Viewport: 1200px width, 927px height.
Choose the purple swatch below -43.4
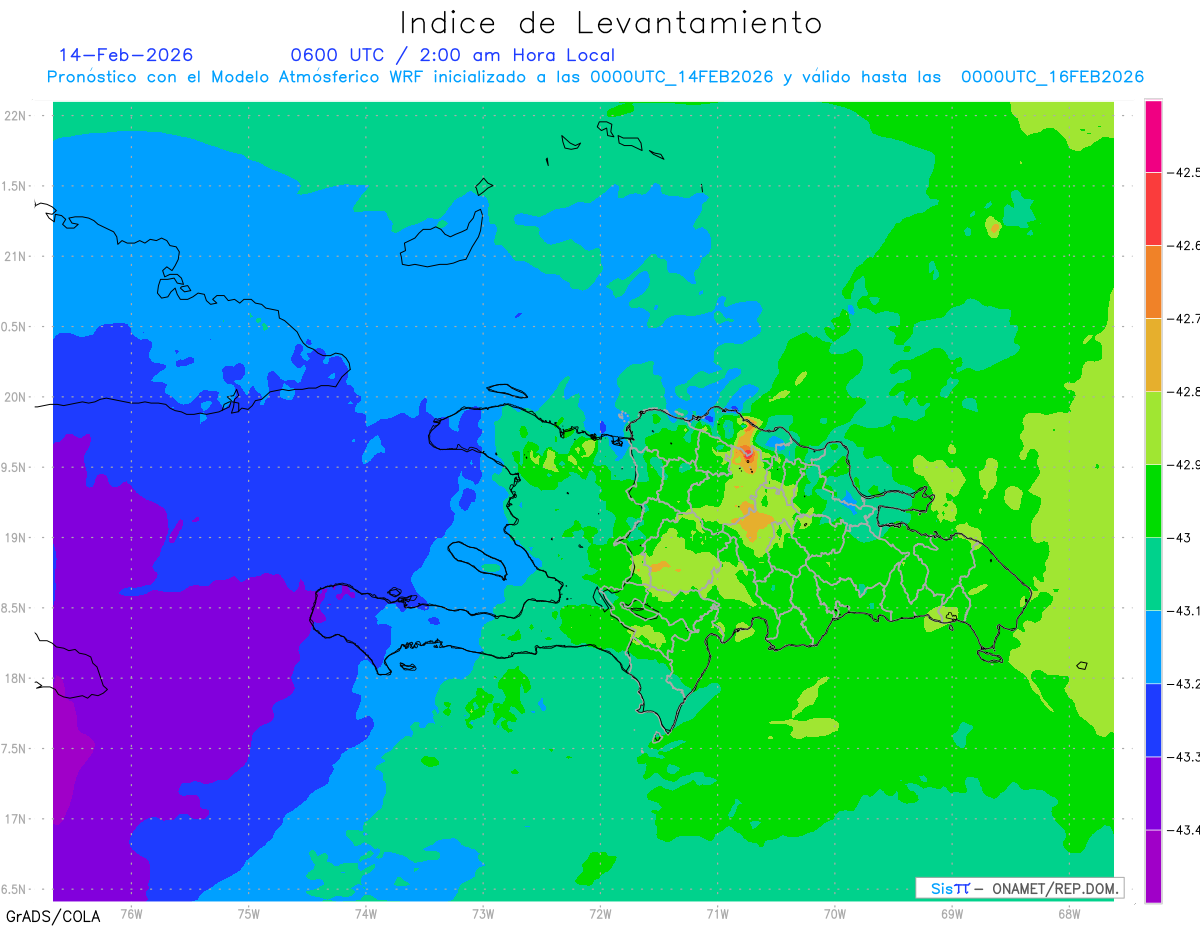[1153, 866]
